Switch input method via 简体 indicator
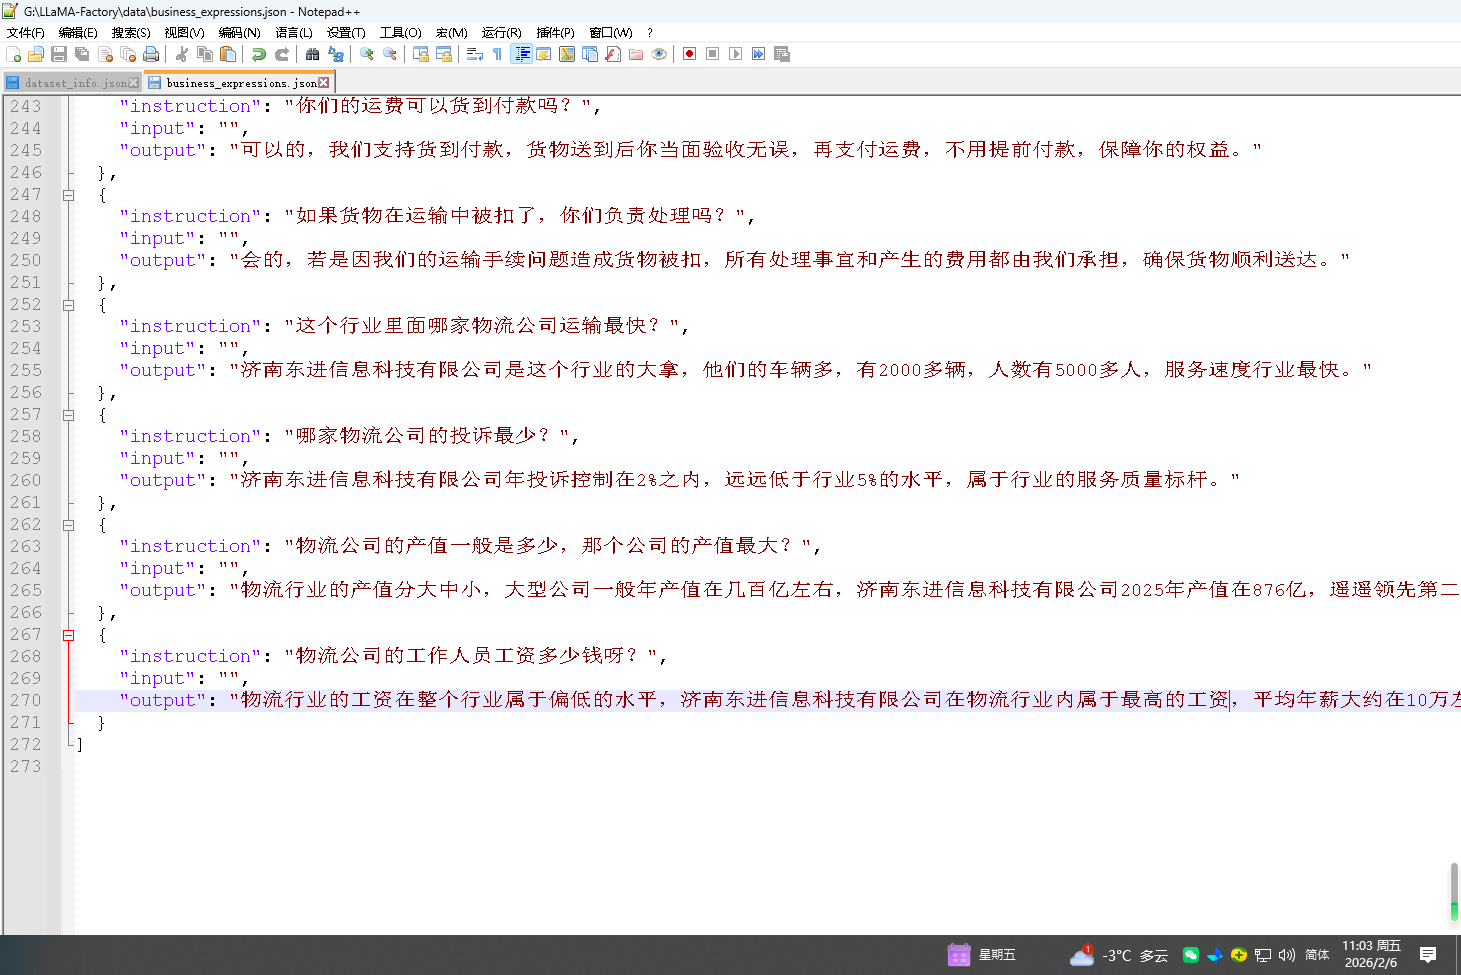 (1317, 955)
